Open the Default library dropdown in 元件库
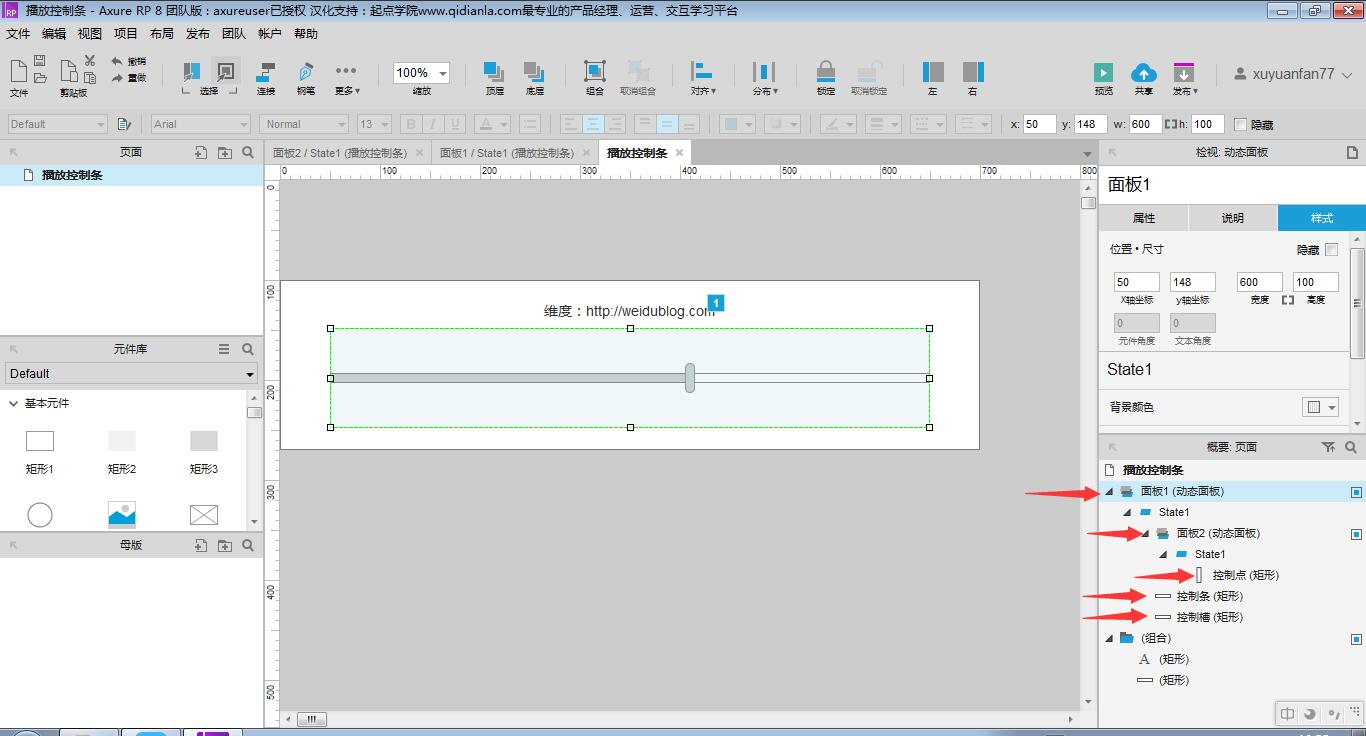 (x=131, y=373)
